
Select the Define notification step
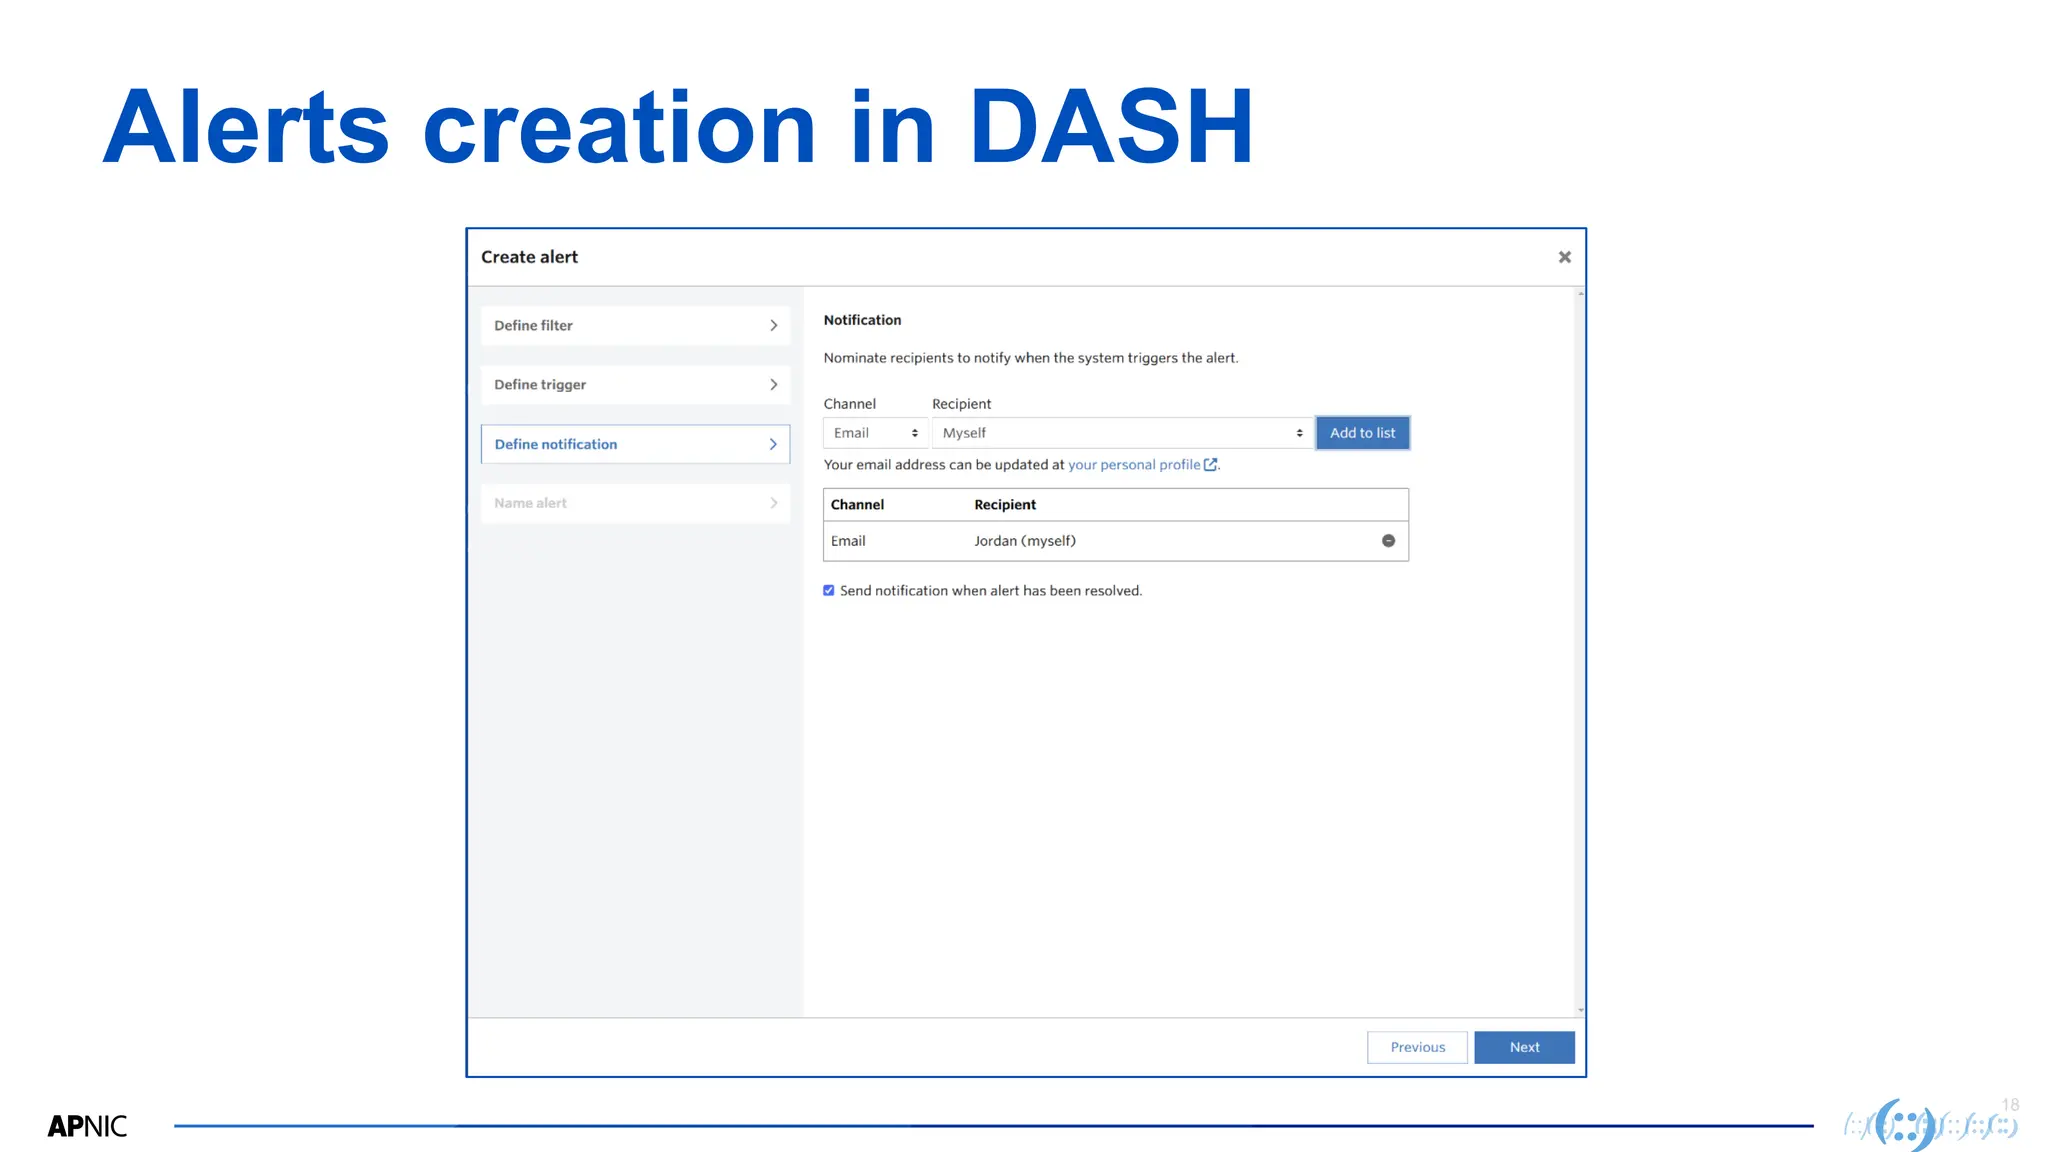click(x=635, y=444)
